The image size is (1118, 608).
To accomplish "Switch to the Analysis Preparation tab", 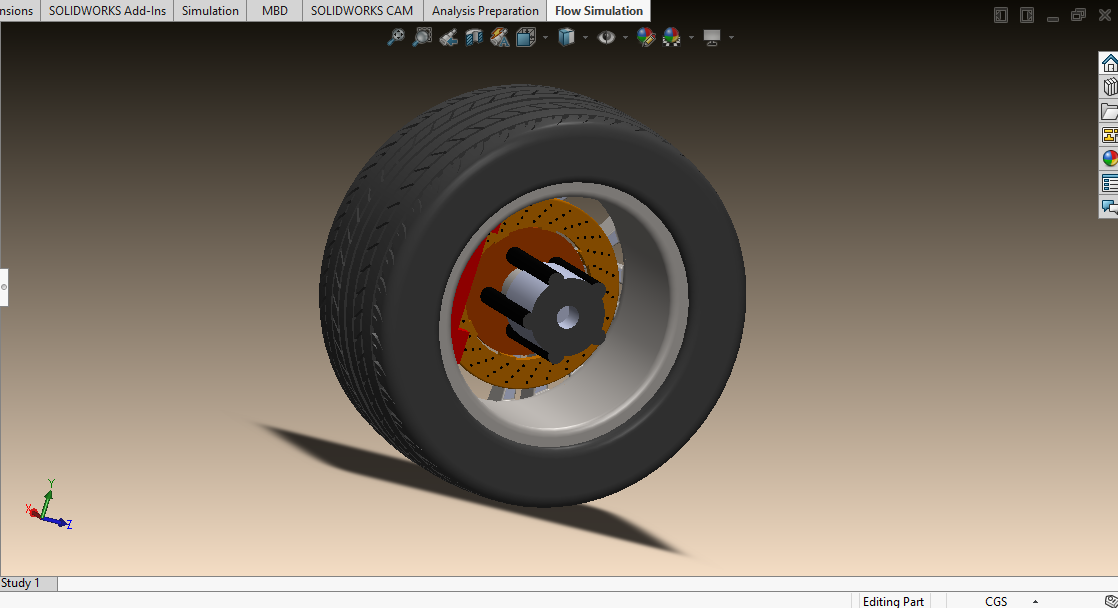I will point(485,11).
